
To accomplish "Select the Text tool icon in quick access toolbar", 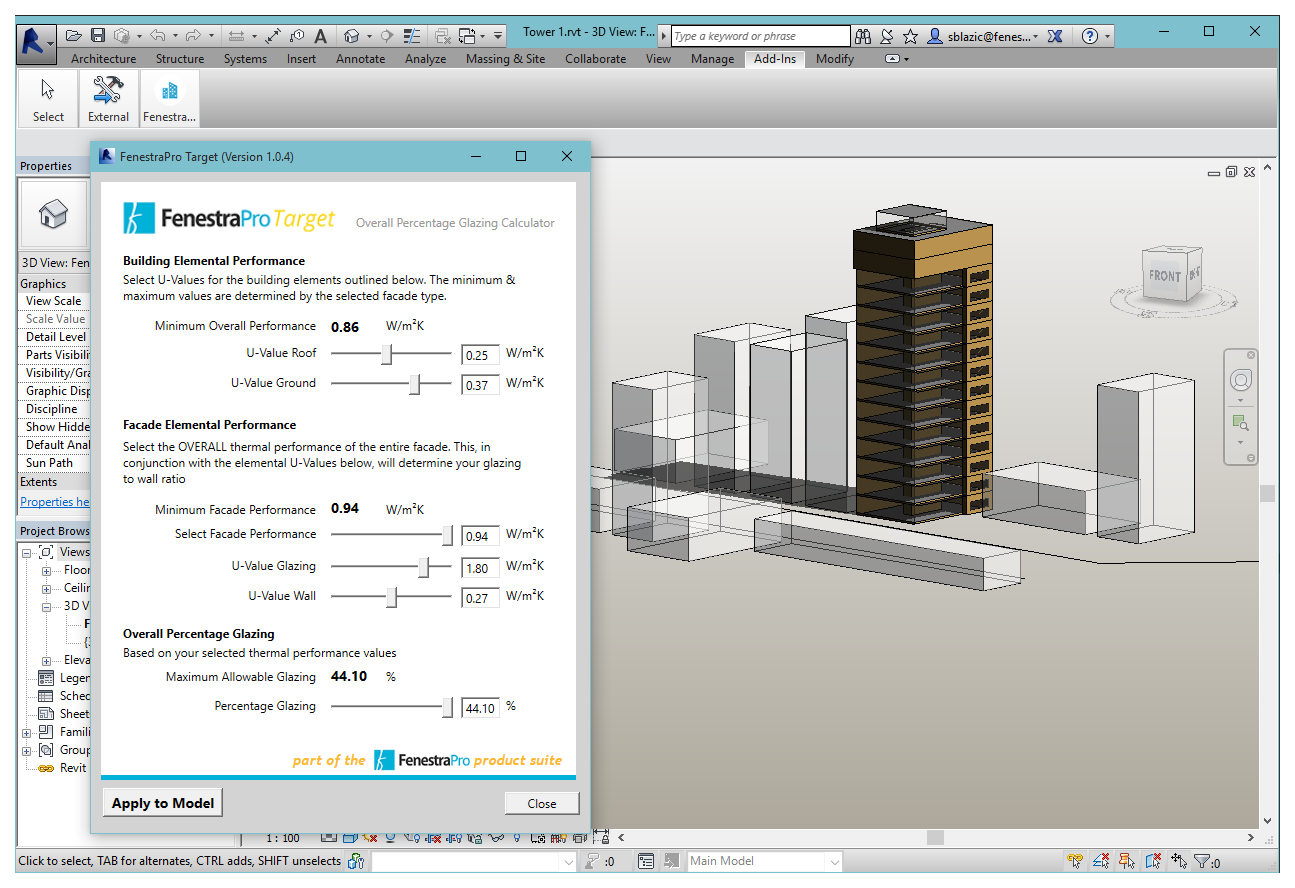I will click(x=320, y=36).
